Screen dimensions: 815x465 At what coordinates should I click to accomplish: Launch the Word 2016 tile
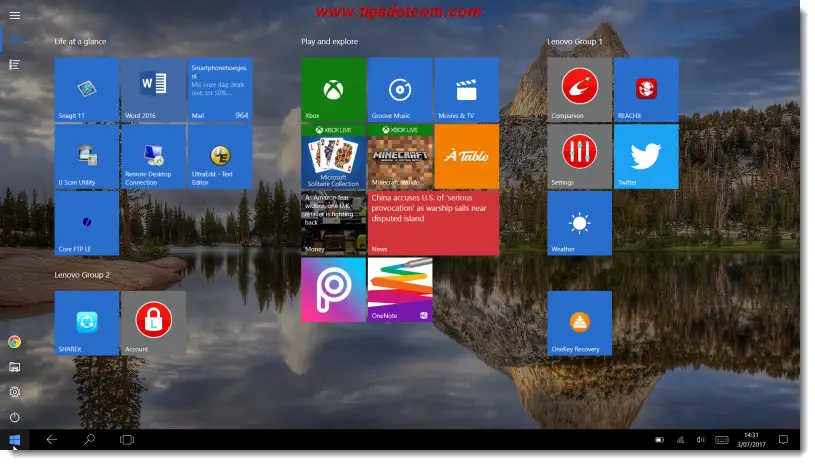[x=153, y=90]
